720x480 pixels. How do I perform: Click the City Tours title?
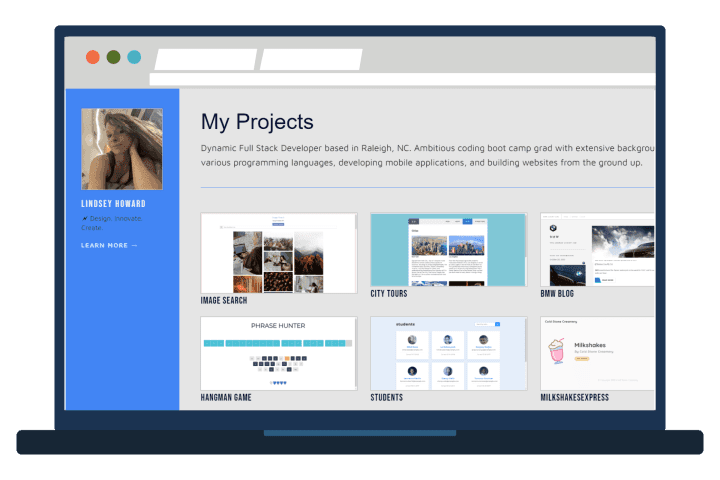pyautogui.click(x=389, y=294)
